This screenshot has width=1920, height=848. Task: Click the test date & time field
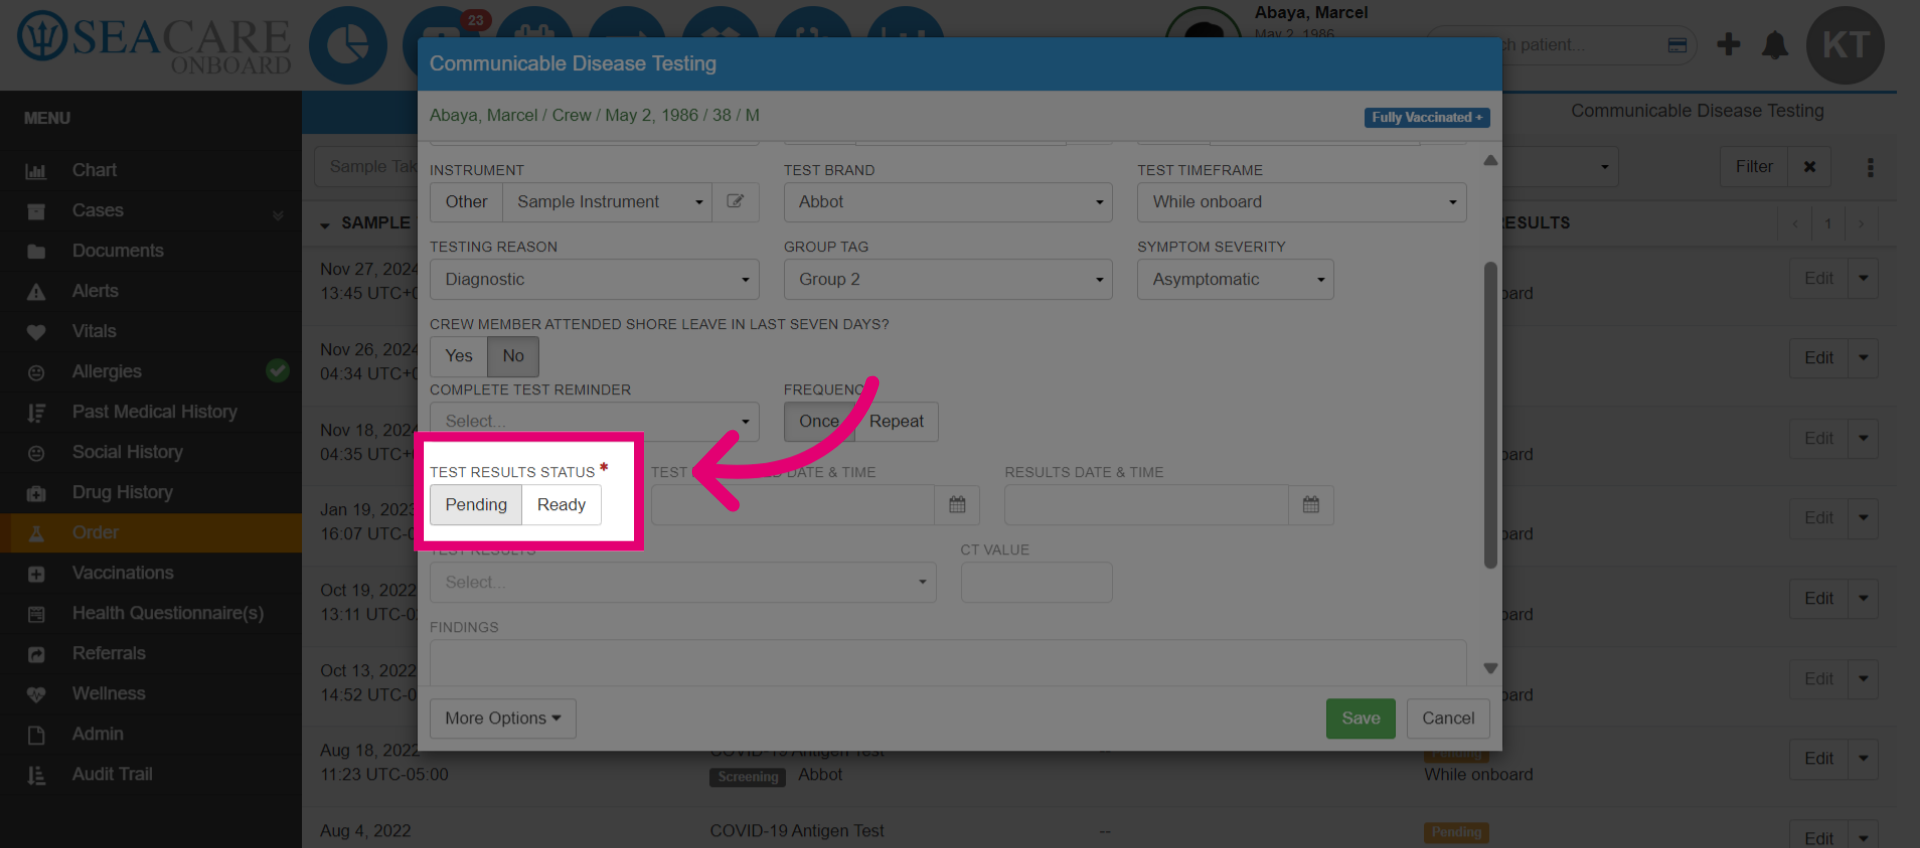[x=793, y=505]
